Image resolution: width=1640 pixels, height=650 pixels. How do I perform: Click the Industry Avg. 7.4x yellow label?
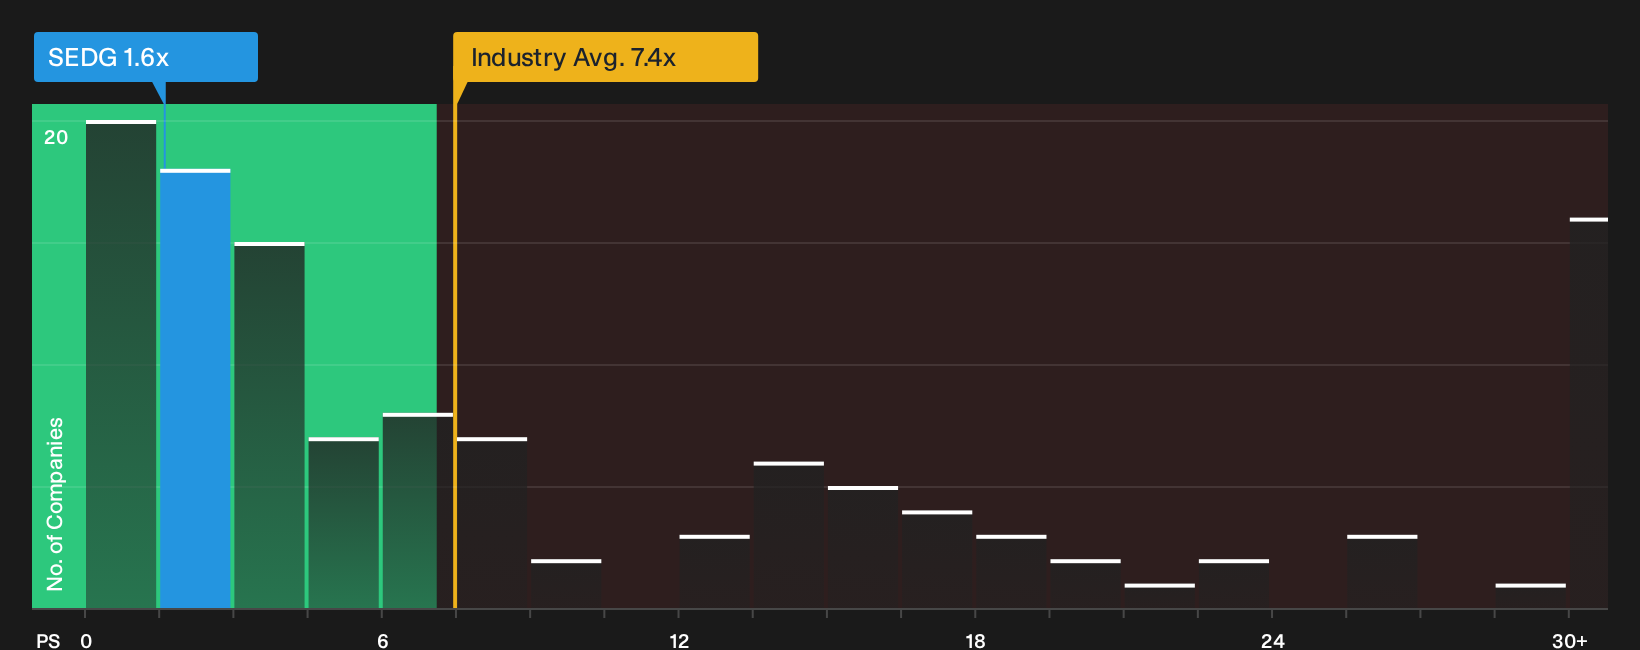point(605,57)
